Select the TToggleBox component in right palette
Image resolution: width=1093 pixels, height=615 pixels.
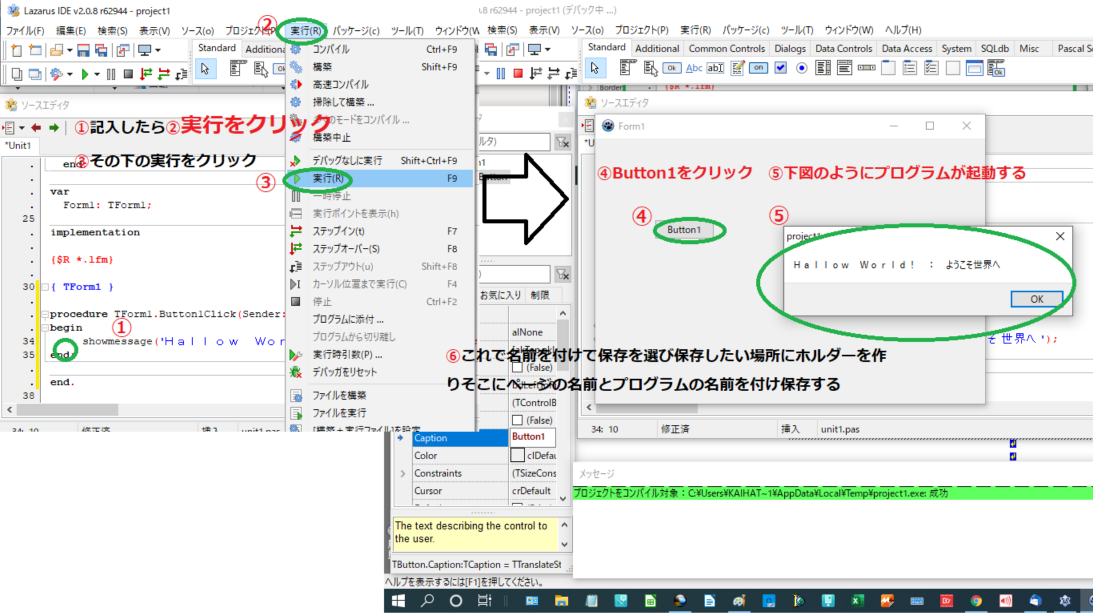click(x=758, y=68)
